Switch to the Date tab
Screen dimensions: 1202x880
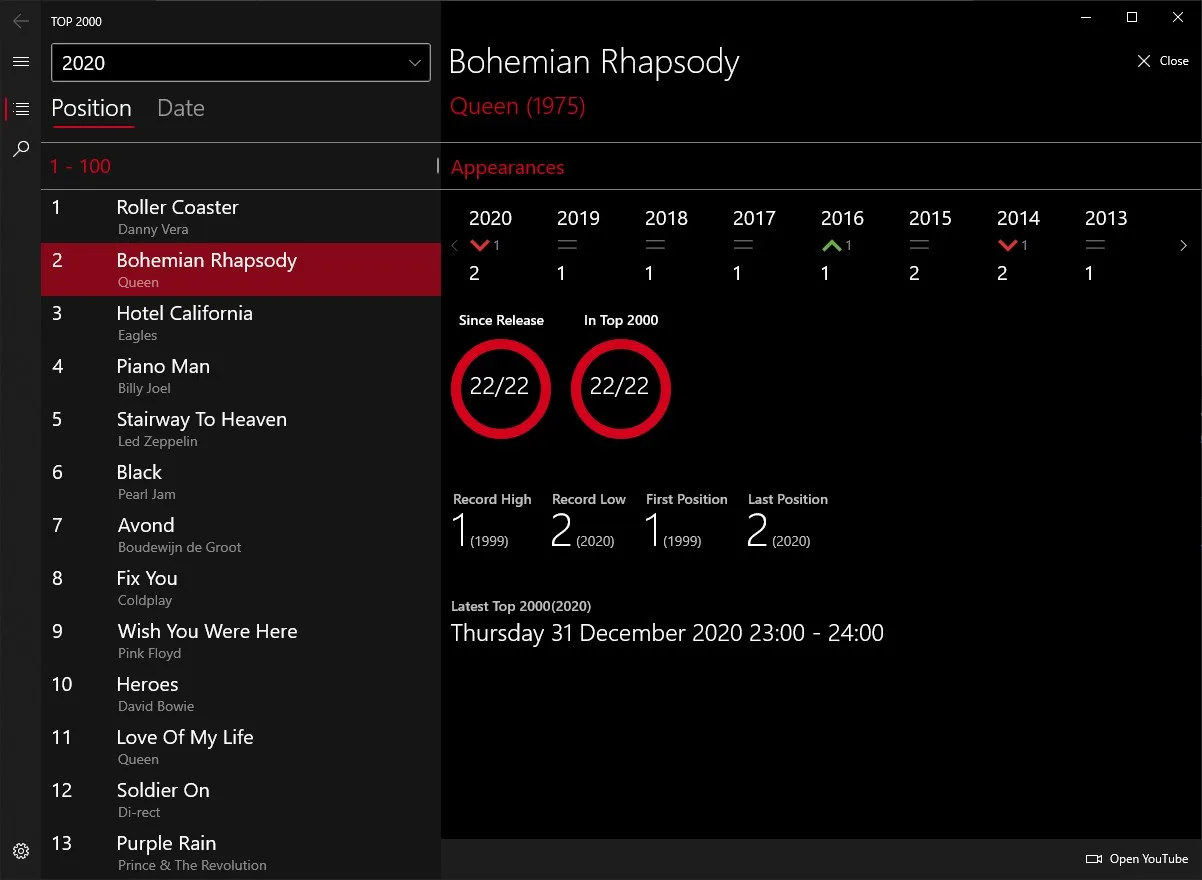pos(181,108)
